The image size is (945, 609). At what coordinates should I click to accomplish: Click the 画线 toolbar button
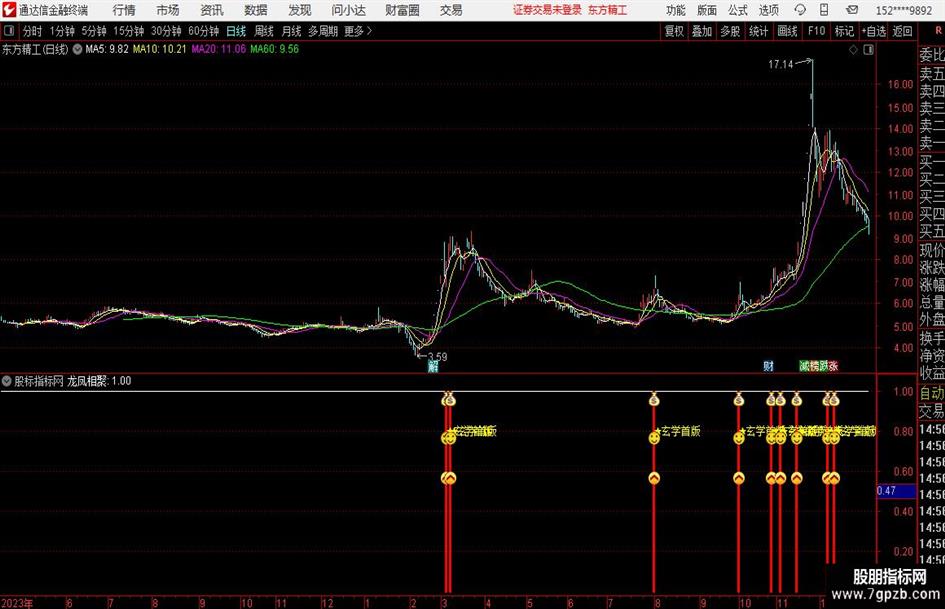pyautogui.click(x=788, y=31)
